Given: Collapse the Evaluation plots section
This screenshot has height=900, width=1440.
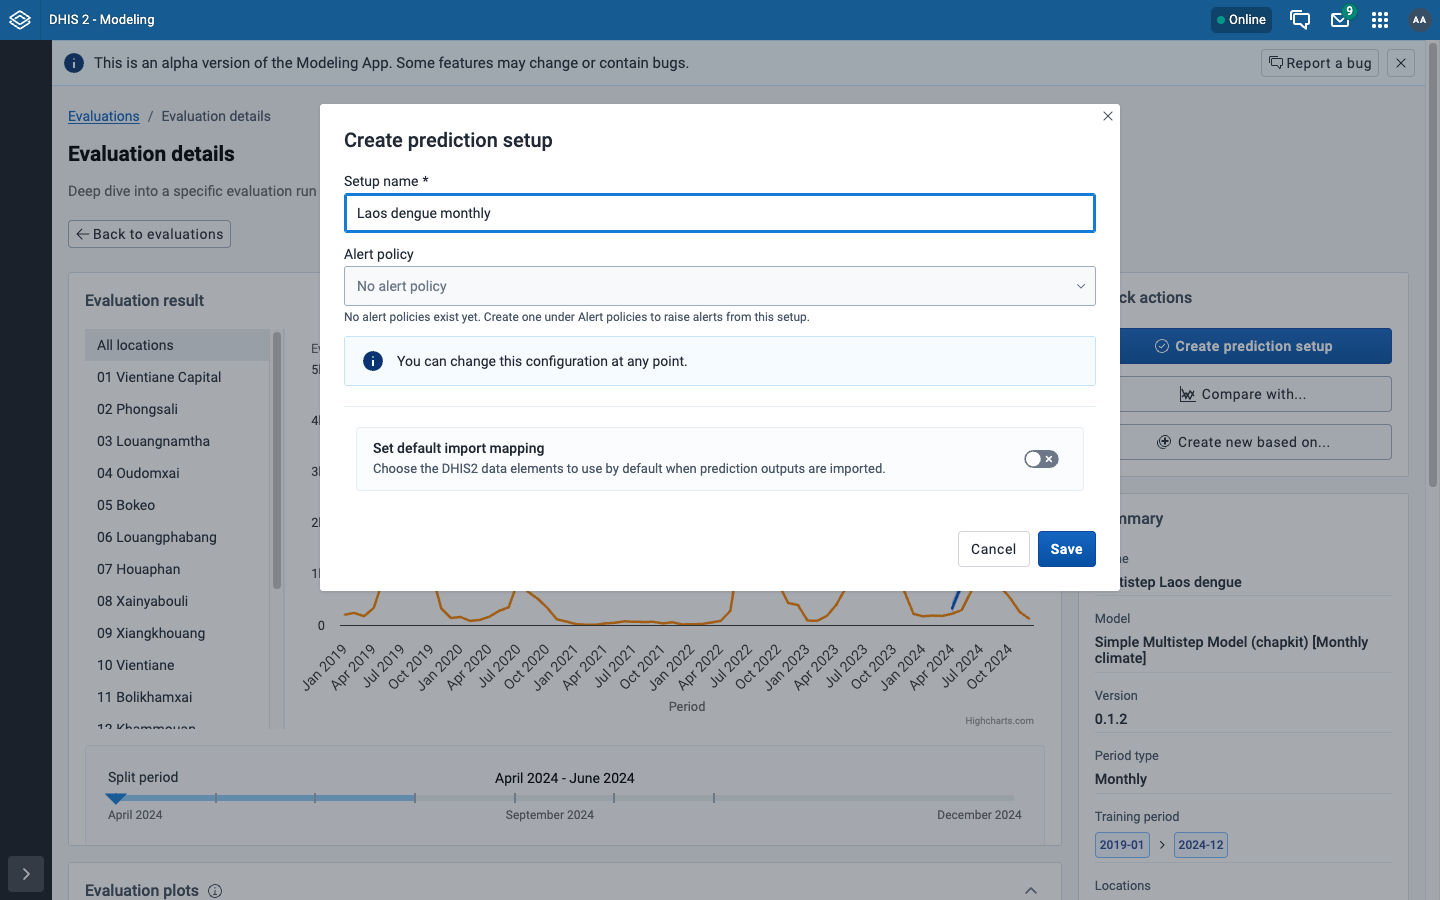Looking at the screenshot, I should pyautogui.click(x=1031, y=891).
